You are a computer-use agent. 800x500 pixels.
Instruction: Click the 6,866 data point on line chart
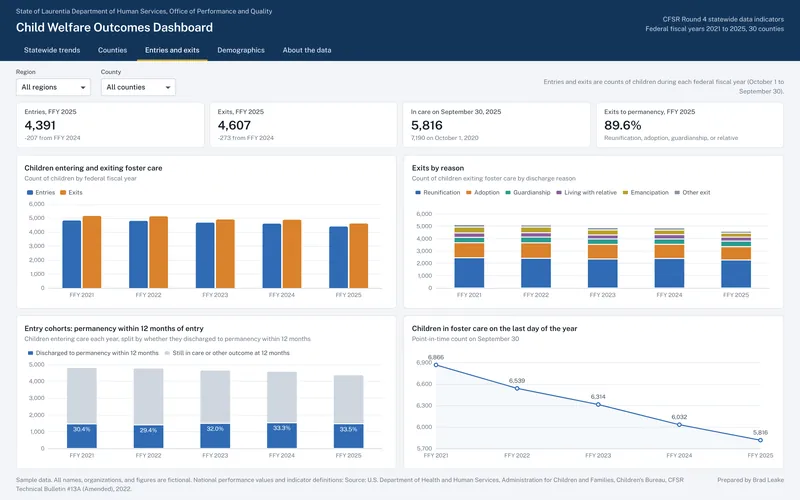pos(436,365)
